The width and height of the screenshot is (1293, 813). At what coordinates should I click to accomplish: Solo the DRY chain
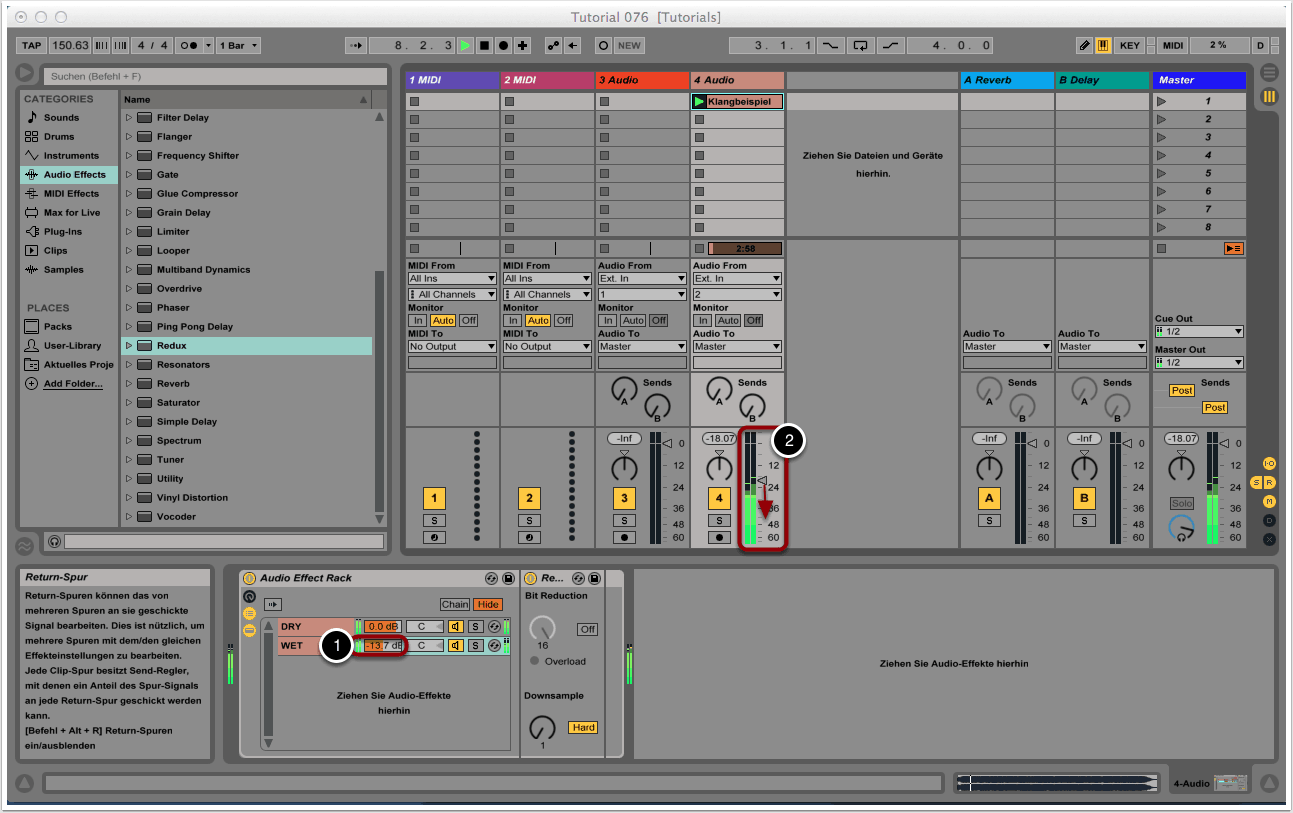coord(476,627)
